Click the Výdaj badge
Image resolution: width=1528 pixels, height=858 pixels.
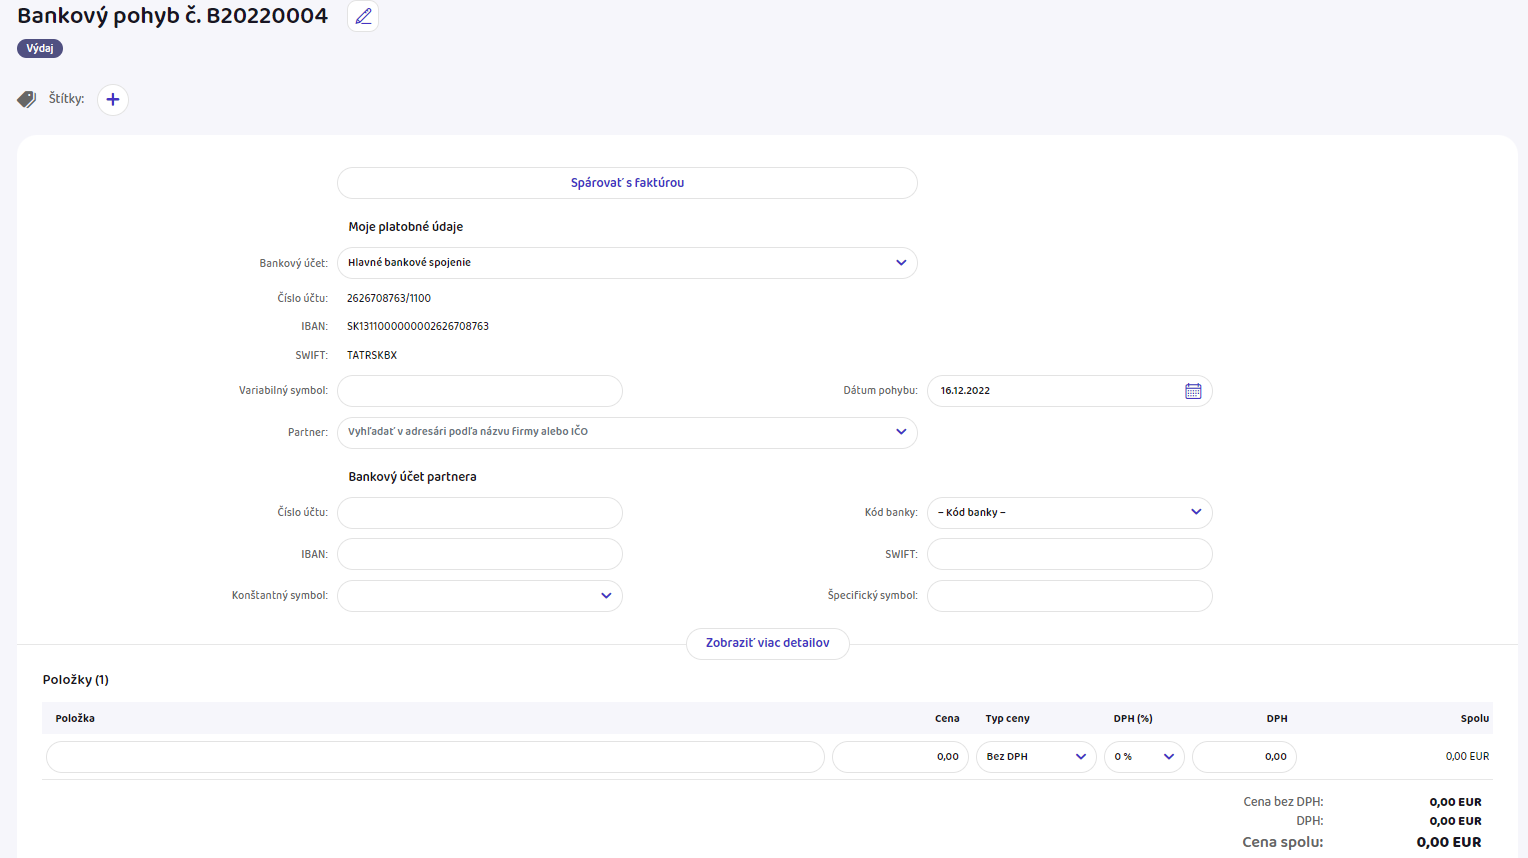pos(40,48)
